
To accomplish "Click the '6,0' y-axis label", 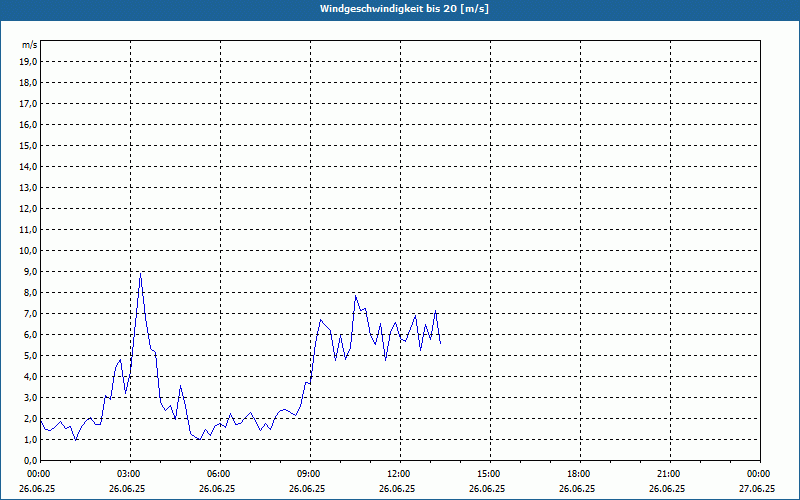I will click(x=31, y=335).
